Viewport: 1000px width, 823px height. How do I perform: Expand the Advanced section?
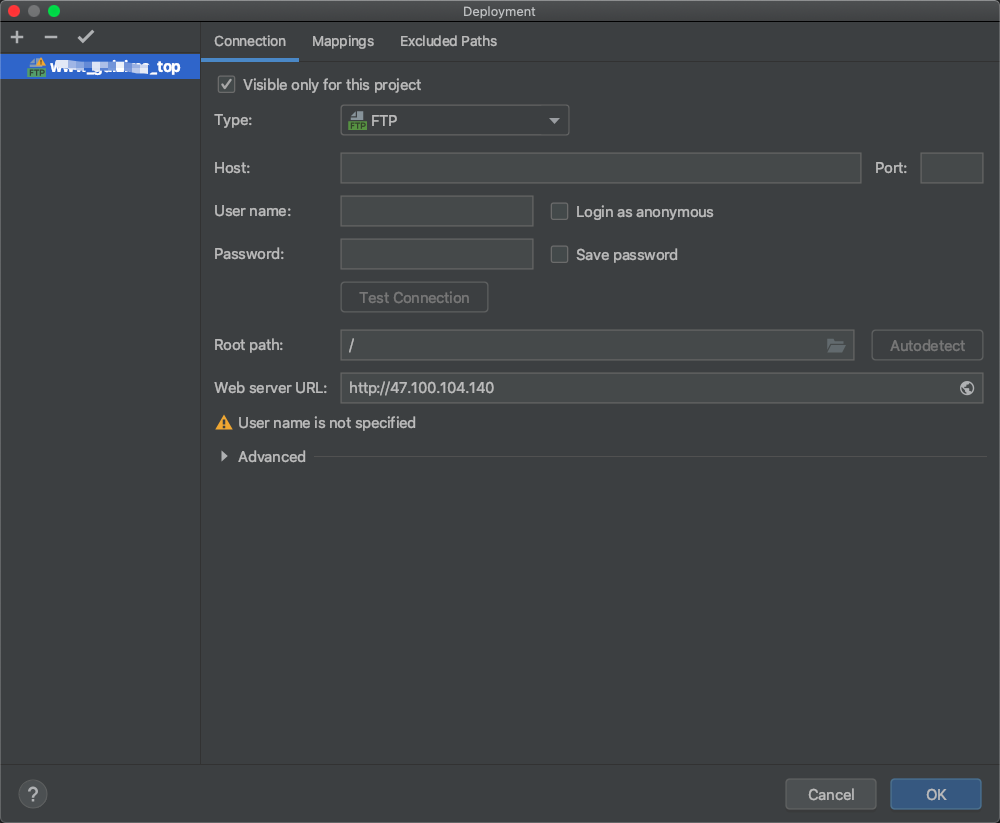tap(224, 457)
